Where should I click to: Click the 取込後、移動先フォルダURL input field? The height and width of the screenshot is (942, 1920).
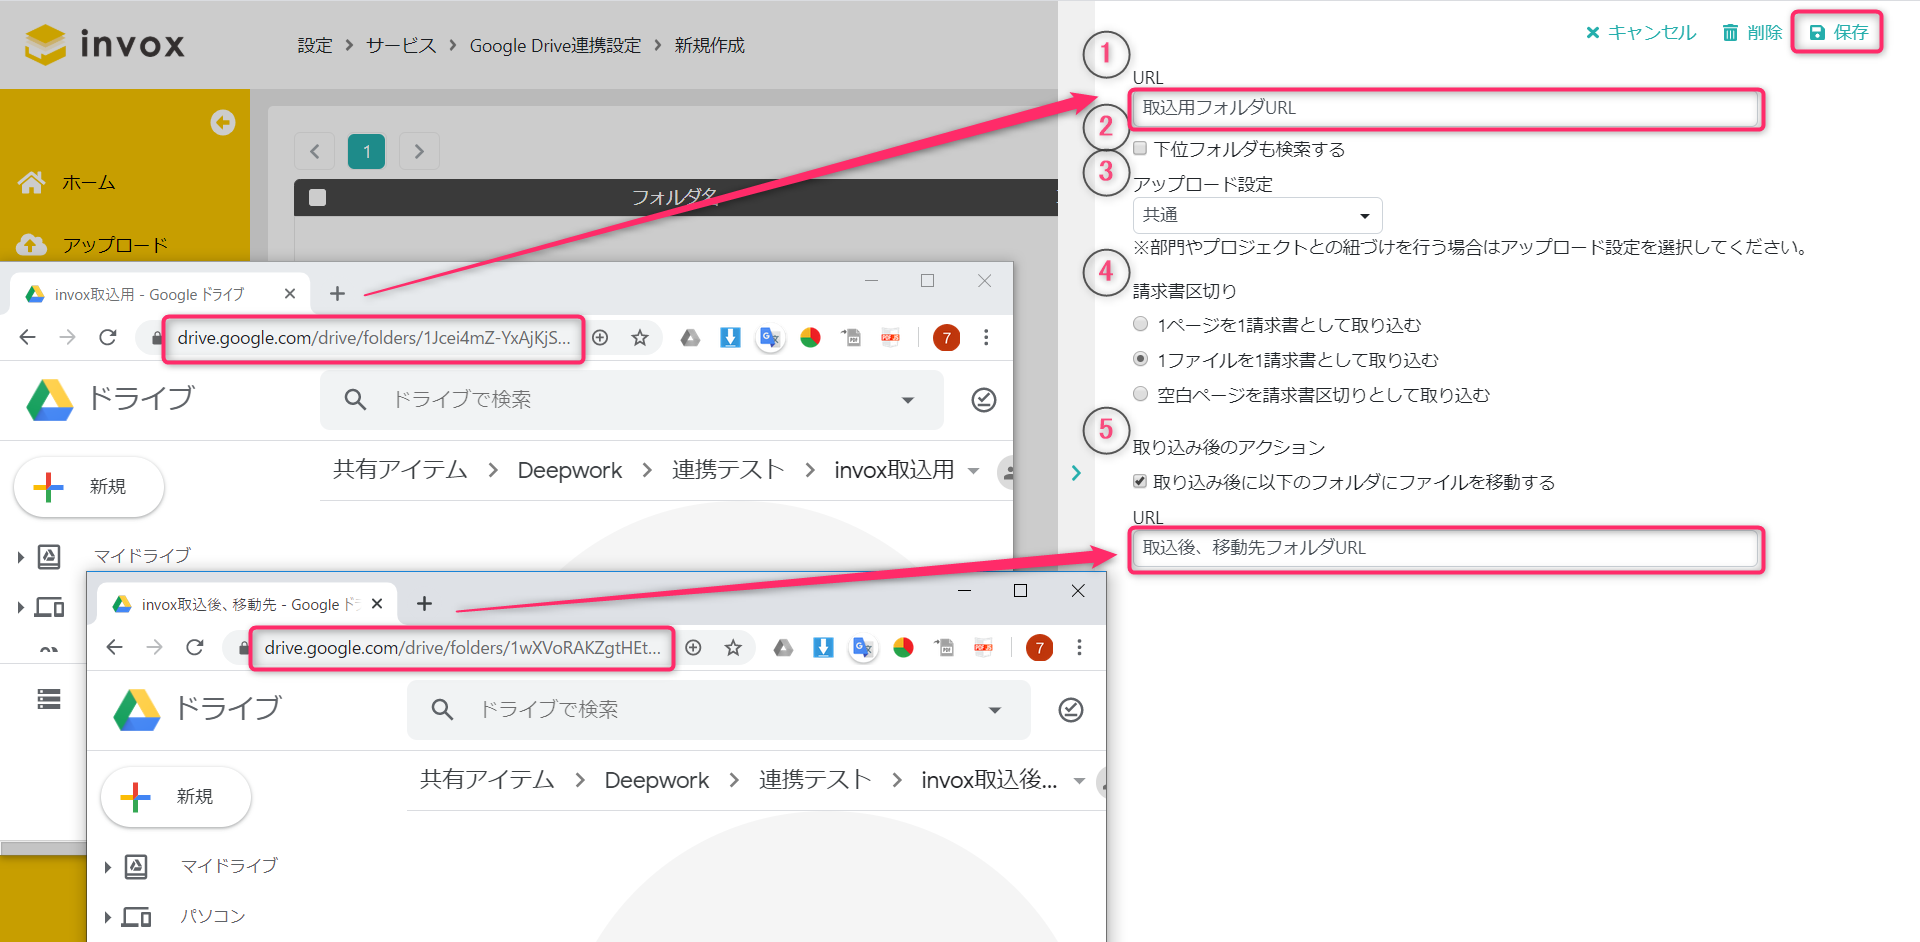[x=1446, y=548]
